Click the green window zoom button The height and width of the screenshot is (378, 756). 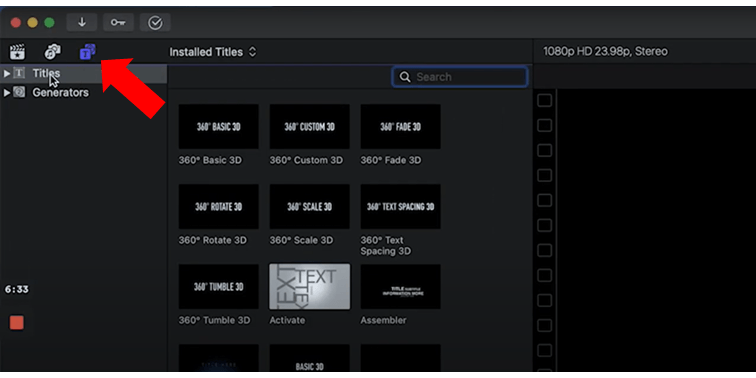pyautogui.click(x=49, y=23)
